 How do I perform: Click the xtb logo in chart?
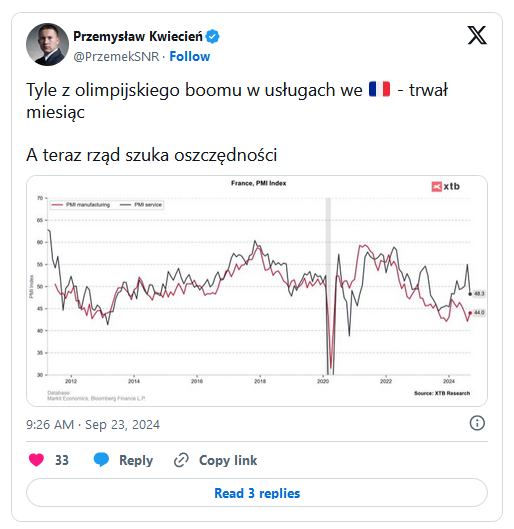click(x=445, y=186)
